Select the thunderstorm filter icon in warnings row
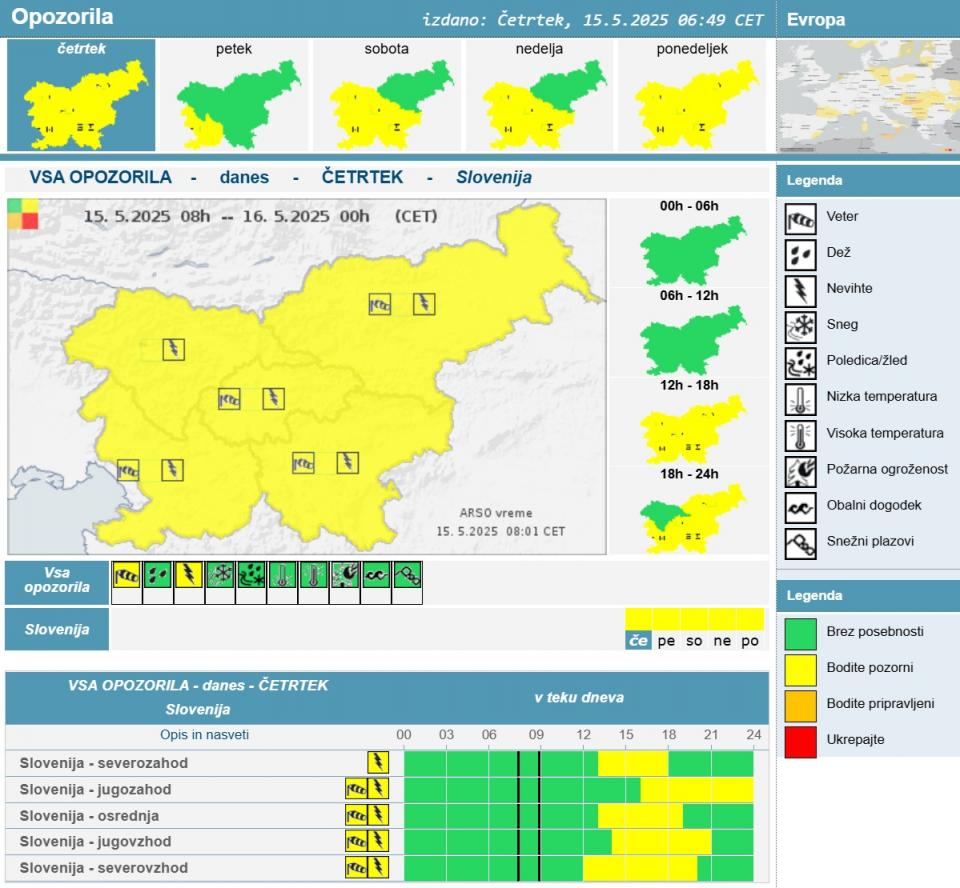The width and height of the screenshot is (960, 888). (x=189, y=575)
